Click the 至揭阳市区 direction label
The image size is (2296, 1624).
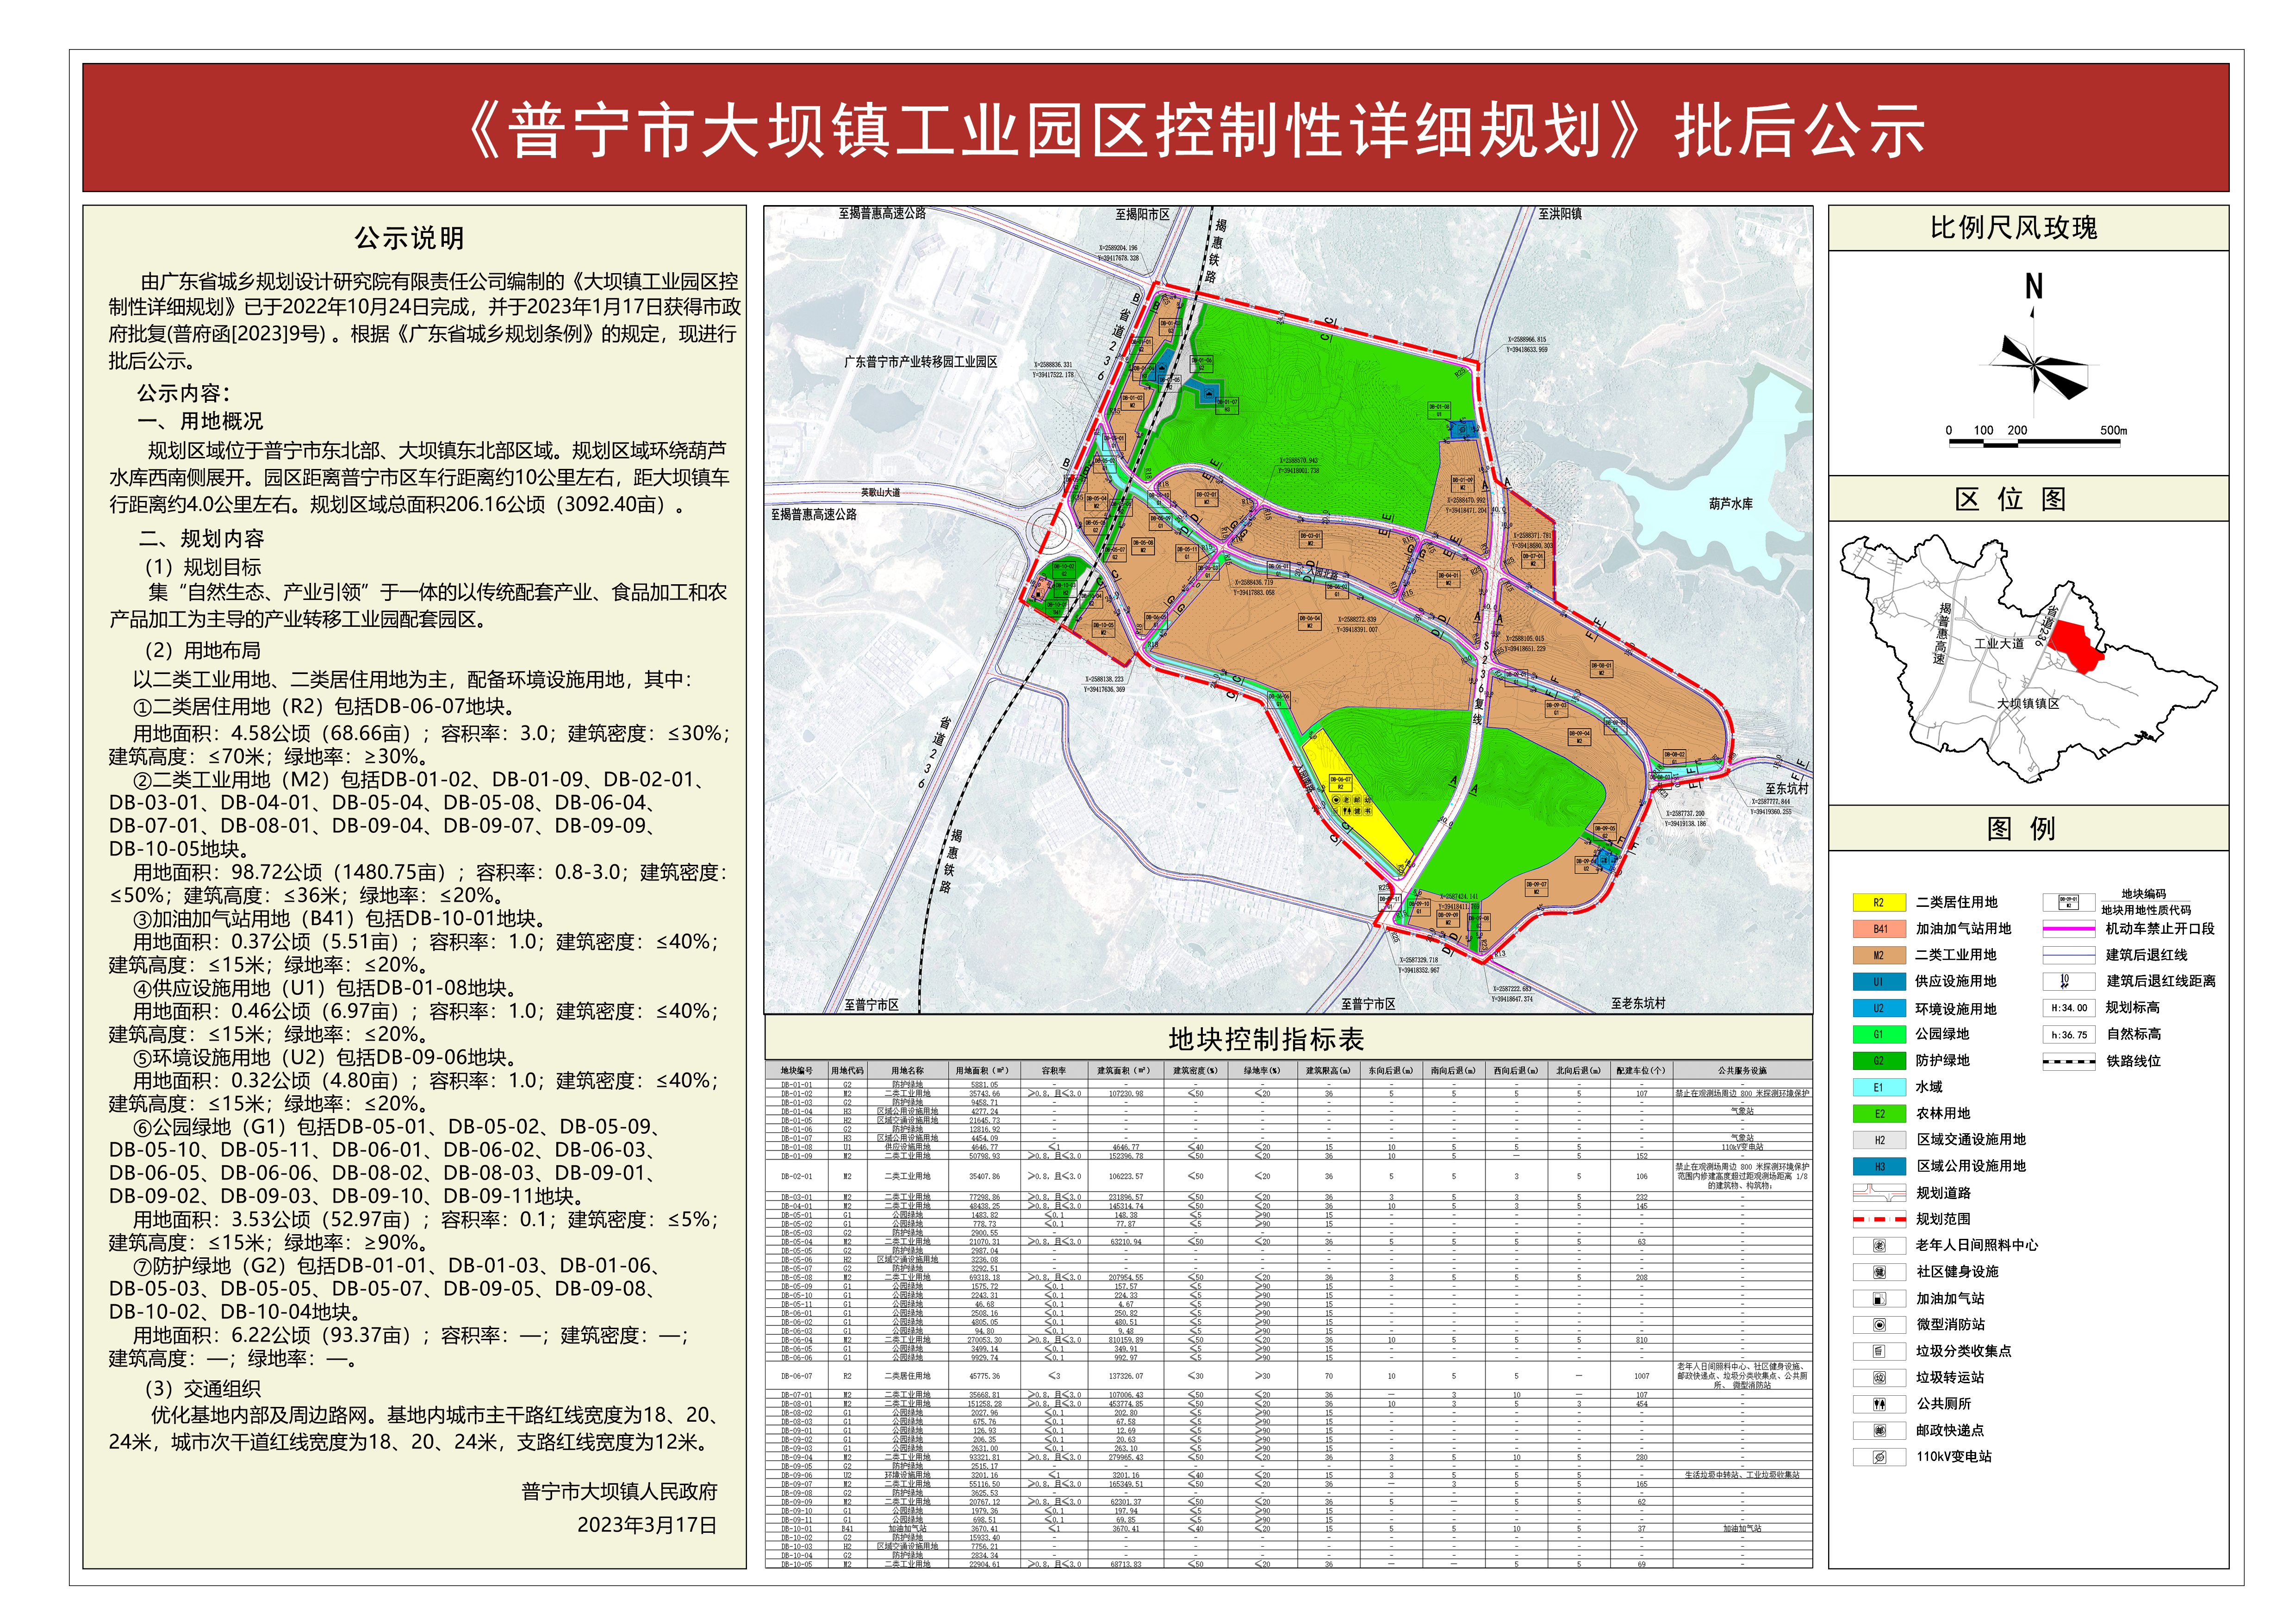point(1142,214)
